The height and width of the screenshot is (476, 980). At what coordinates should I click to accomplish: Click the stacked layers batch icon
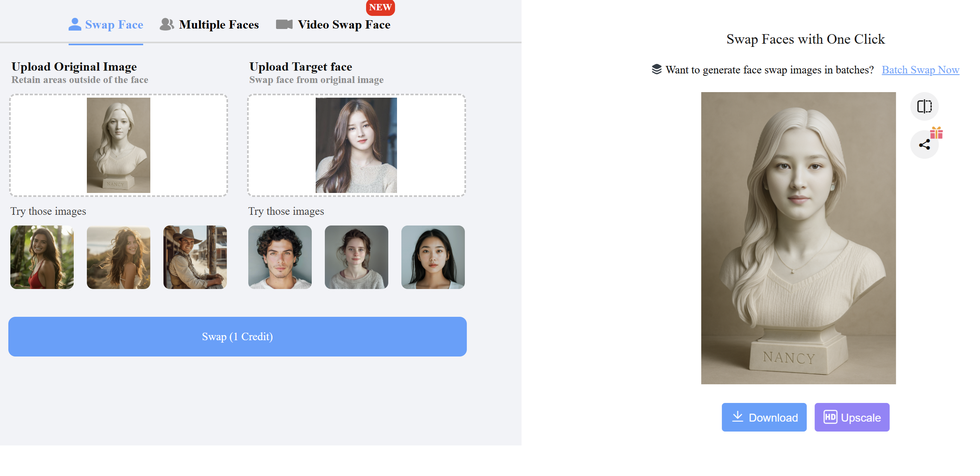click(x=656, y=70)
